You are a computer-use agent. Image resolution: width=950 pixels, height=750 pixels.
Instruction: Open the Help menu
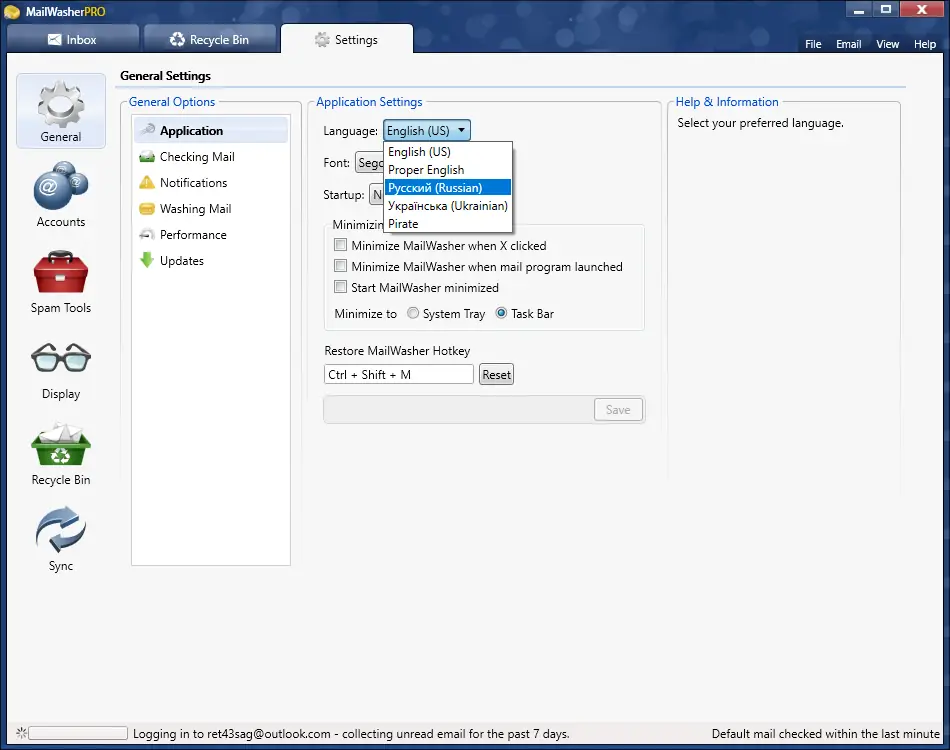(925, 44)
